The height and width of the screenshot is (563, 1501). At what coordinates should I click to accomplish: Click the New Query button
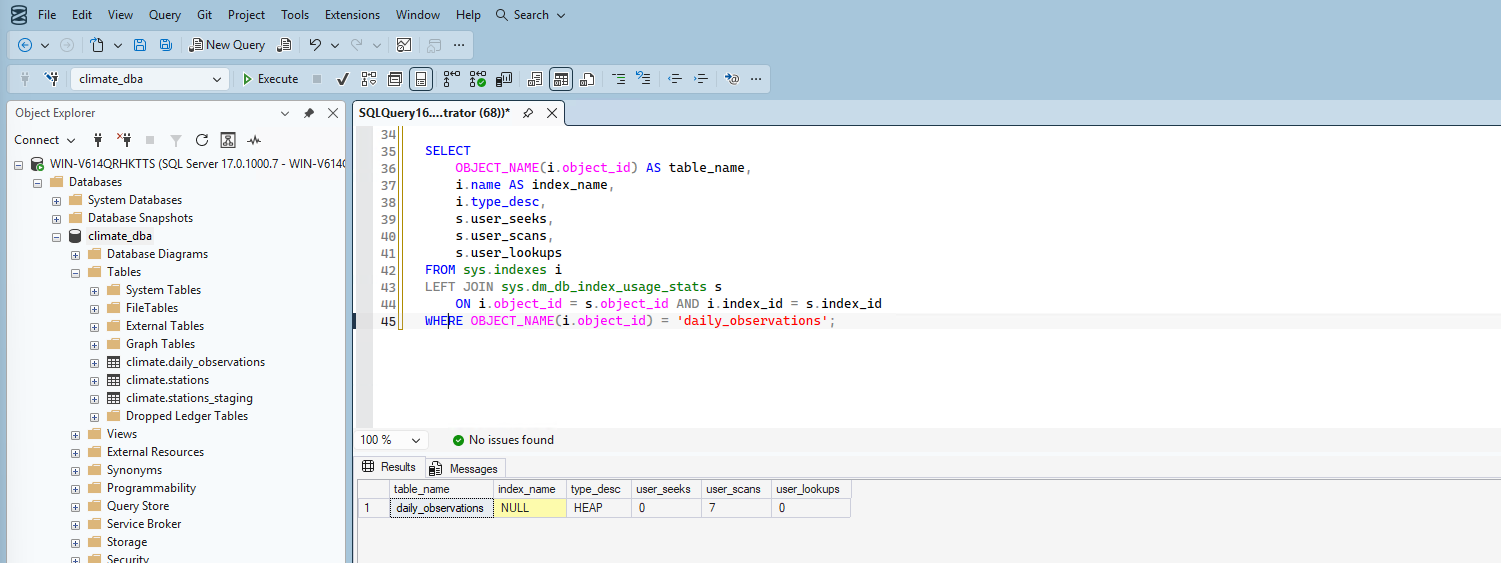click(227, 45)
